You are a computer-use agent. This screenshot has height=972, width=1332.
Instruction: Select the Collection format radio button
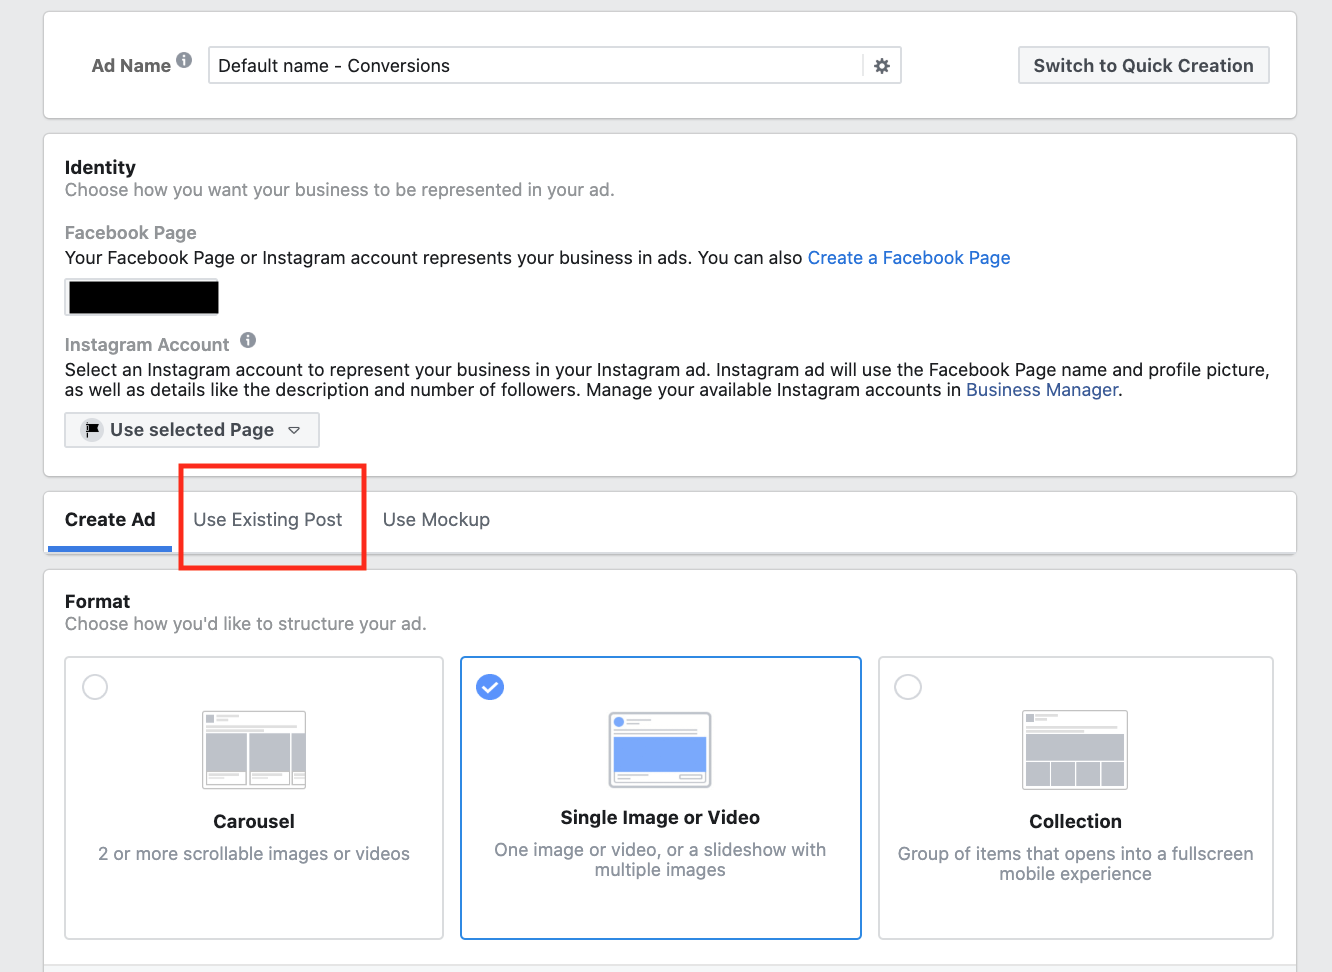click(x=908, y=687)
